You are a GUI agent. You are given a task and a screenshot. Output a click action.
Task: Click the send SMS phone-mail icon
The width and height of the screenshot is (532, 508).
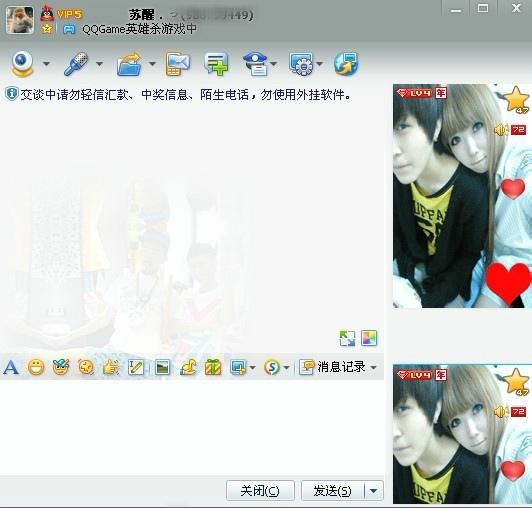177,63
